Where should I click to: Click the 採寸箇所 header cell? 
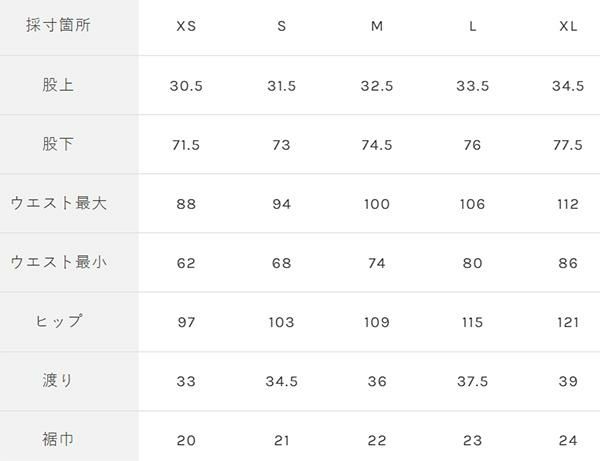pos(57,26)
